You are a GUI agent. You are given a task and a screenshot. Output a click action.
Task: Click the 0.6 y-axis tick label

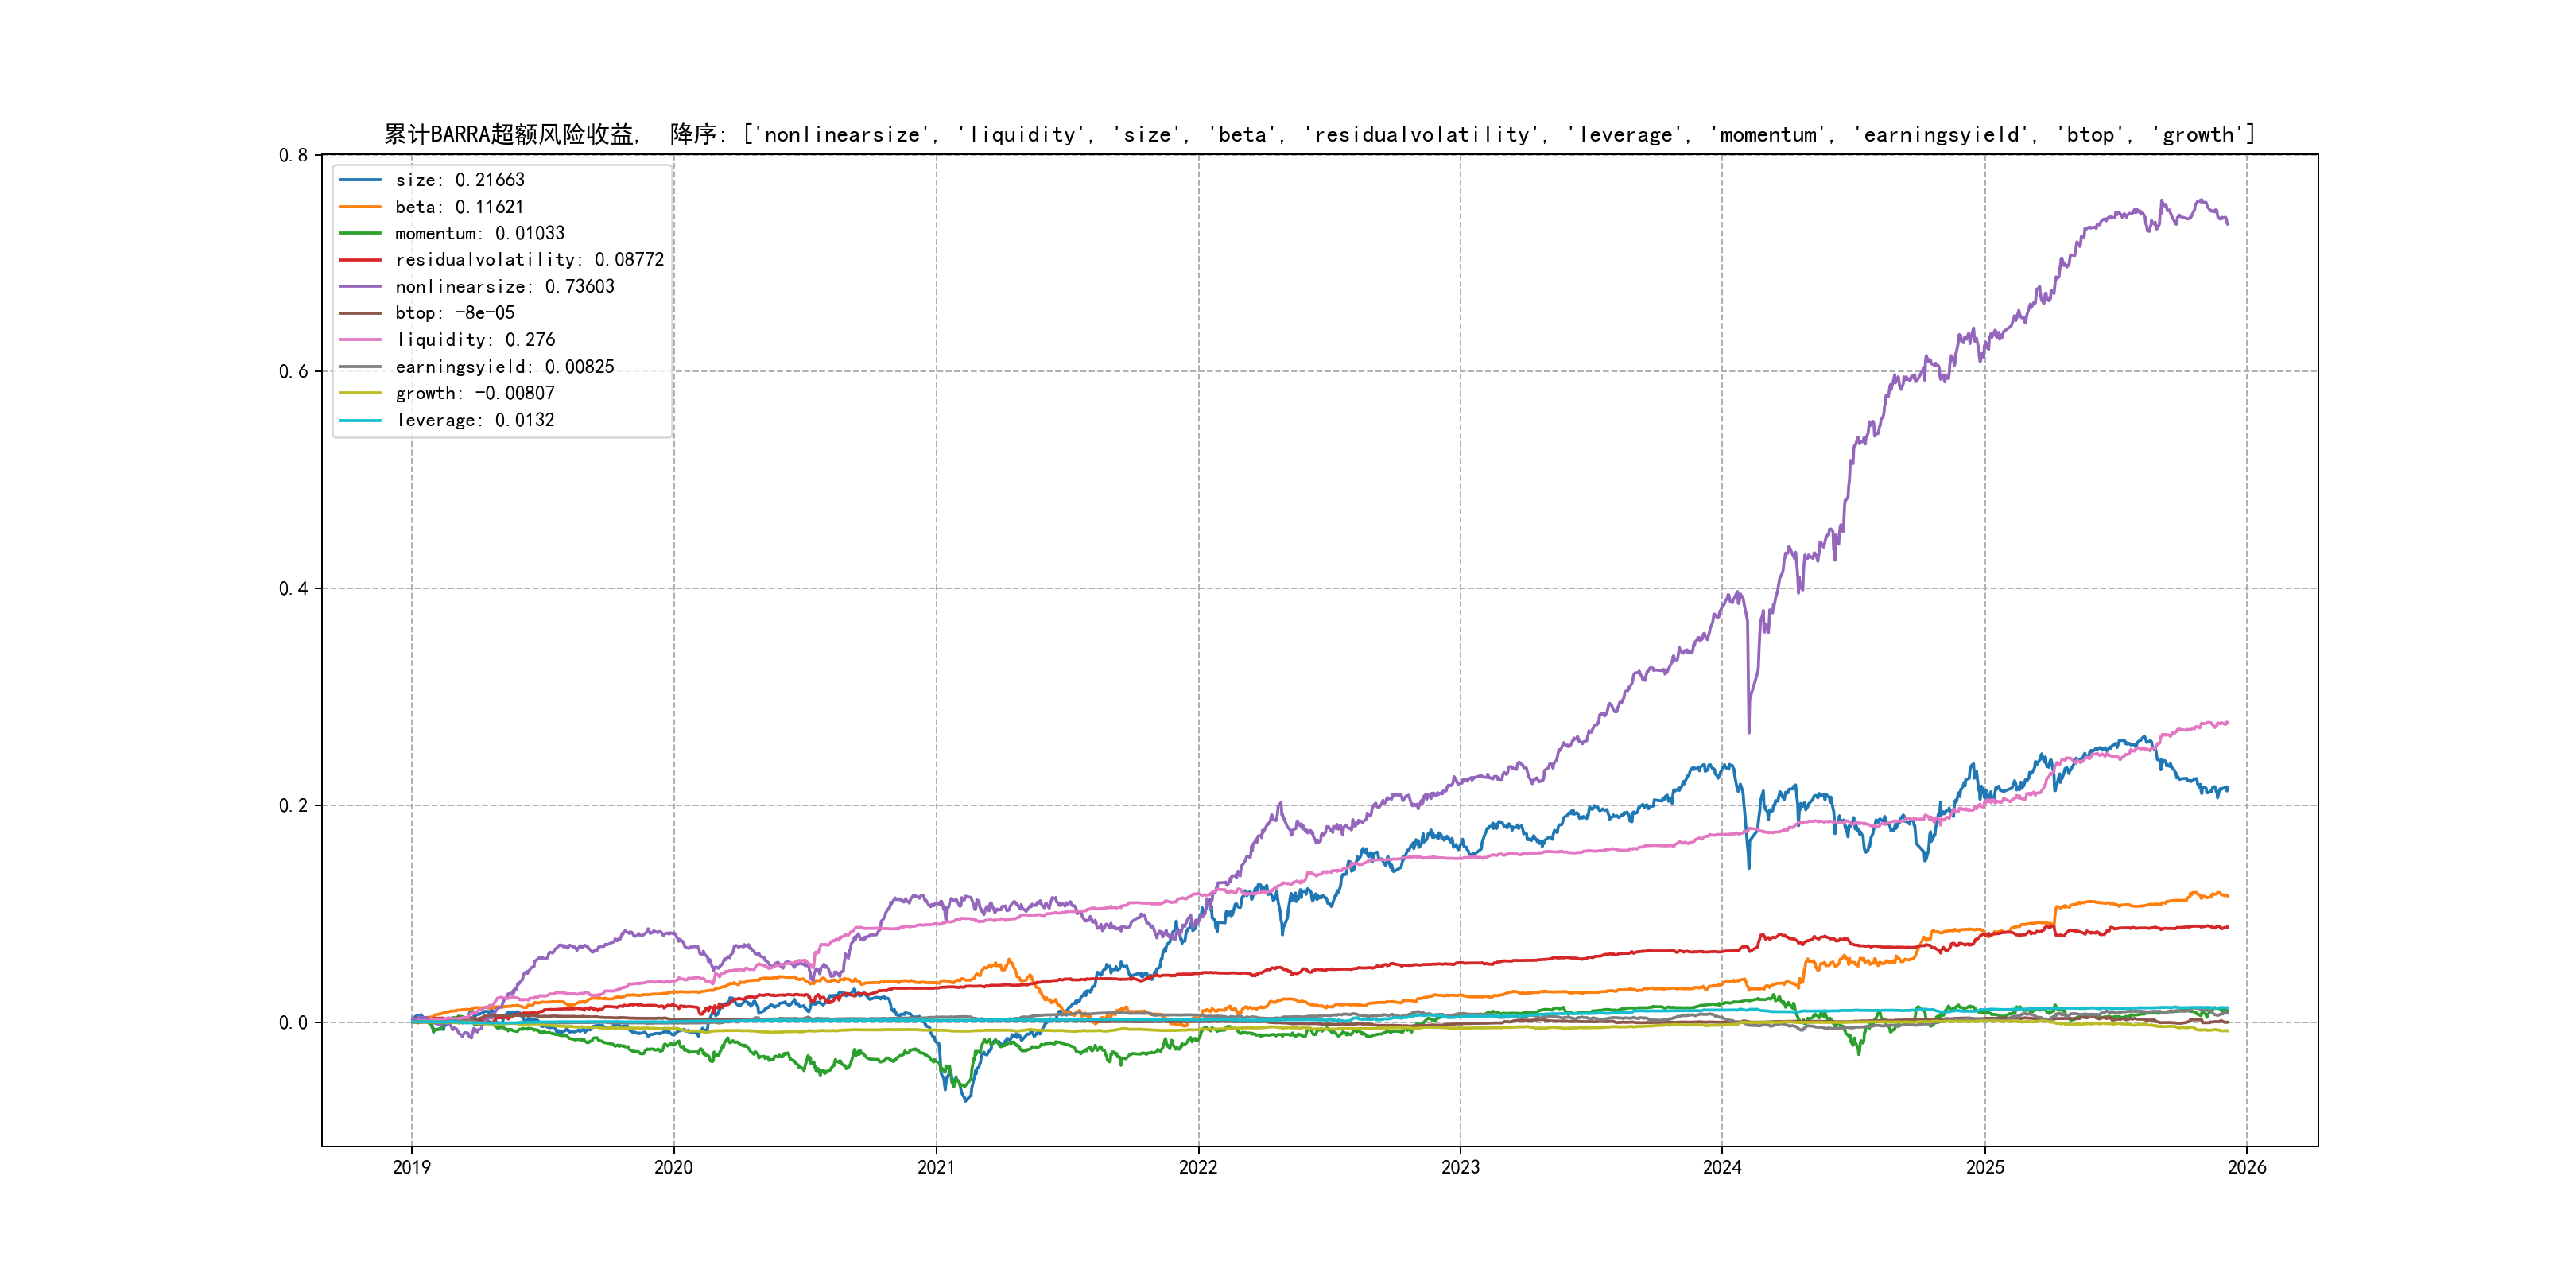coord(293,372)
